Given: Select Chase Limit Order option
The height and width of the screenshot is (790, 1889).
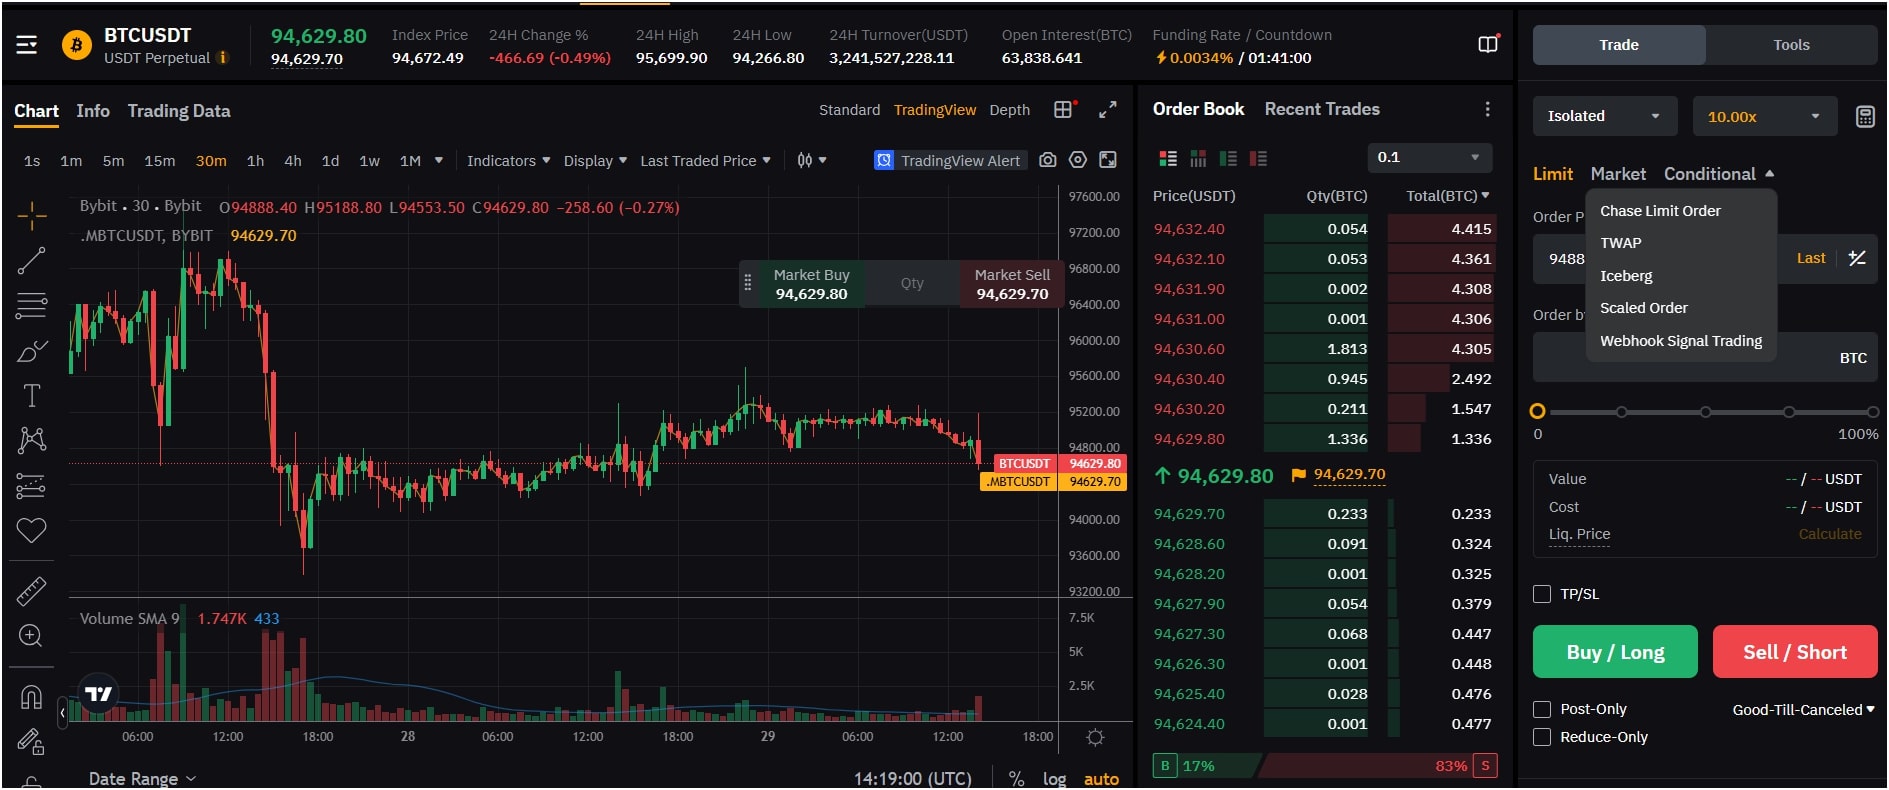Looking at the screenshot, I should tap(1660, 211).
